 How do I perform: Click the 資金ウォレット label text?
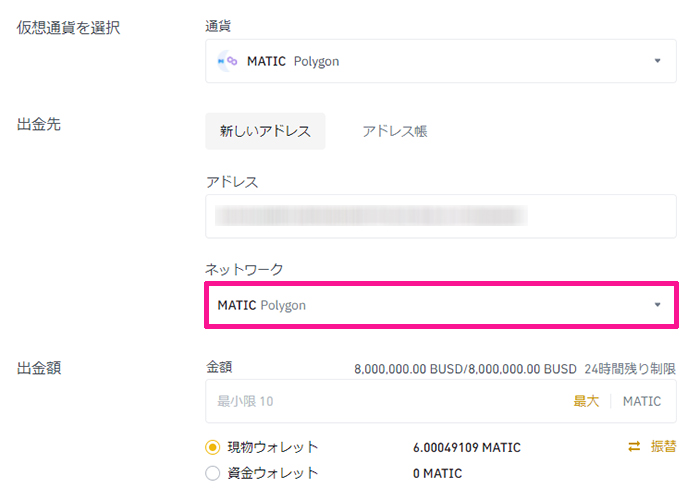(x=272, y=473)
